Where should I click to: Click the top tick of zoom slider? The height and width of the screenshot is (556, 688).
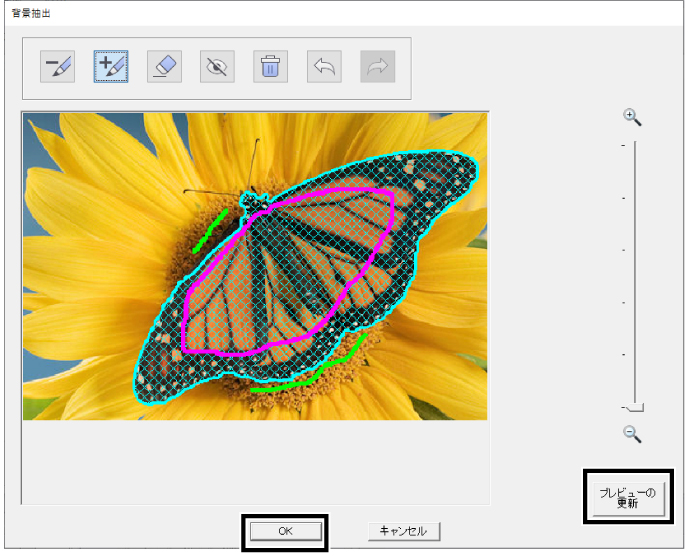click(x=623, y=145)
